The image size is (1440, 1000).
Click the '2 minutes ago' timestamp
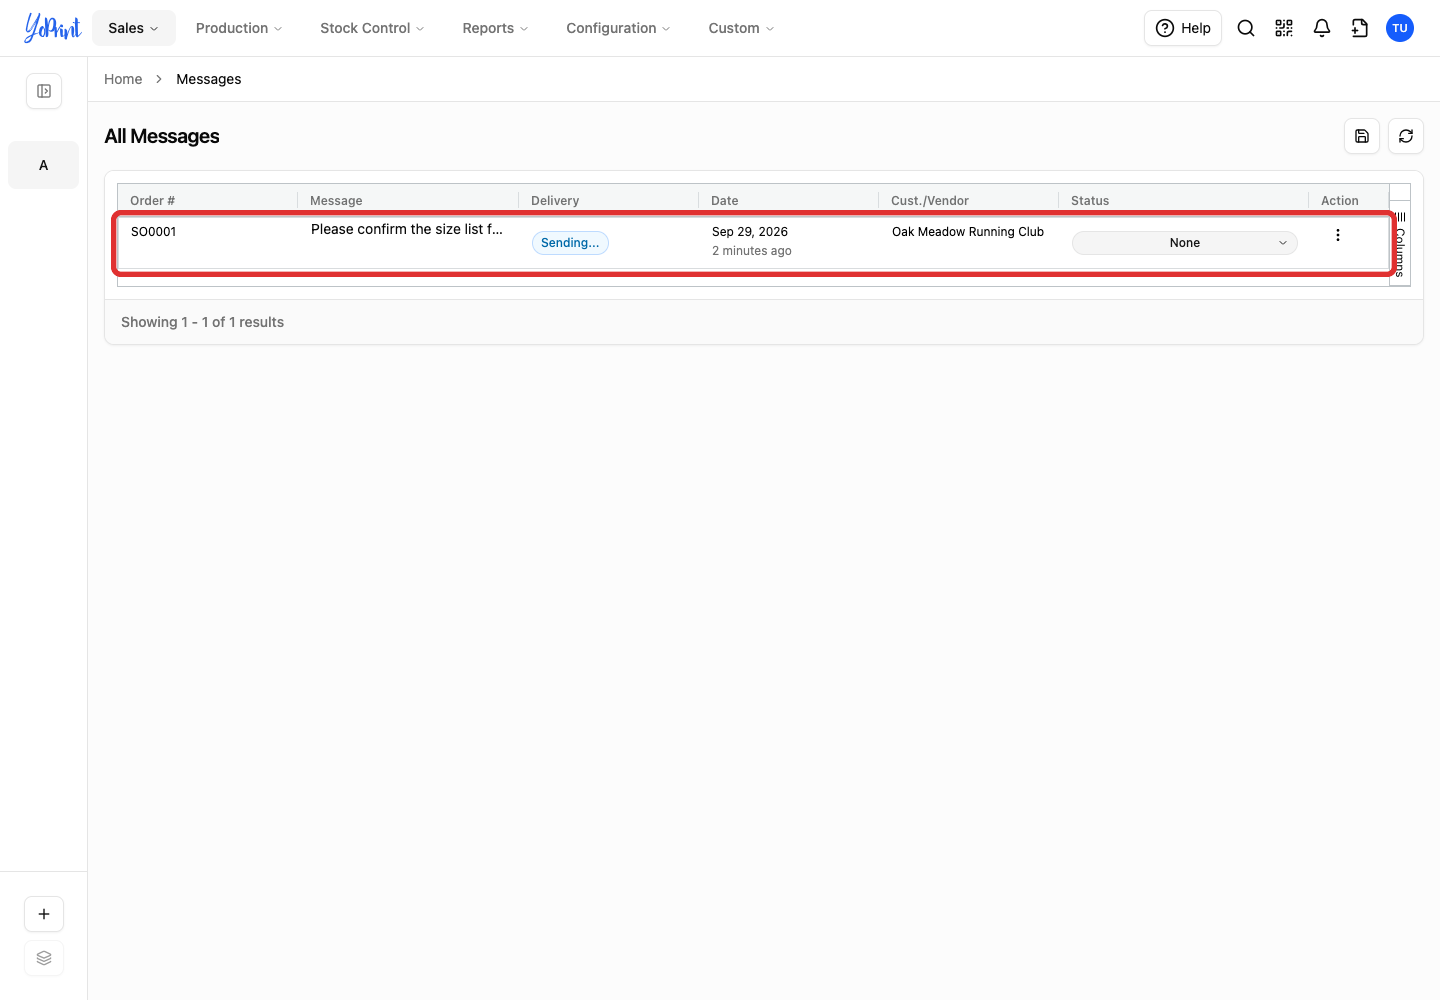point(752,251)
